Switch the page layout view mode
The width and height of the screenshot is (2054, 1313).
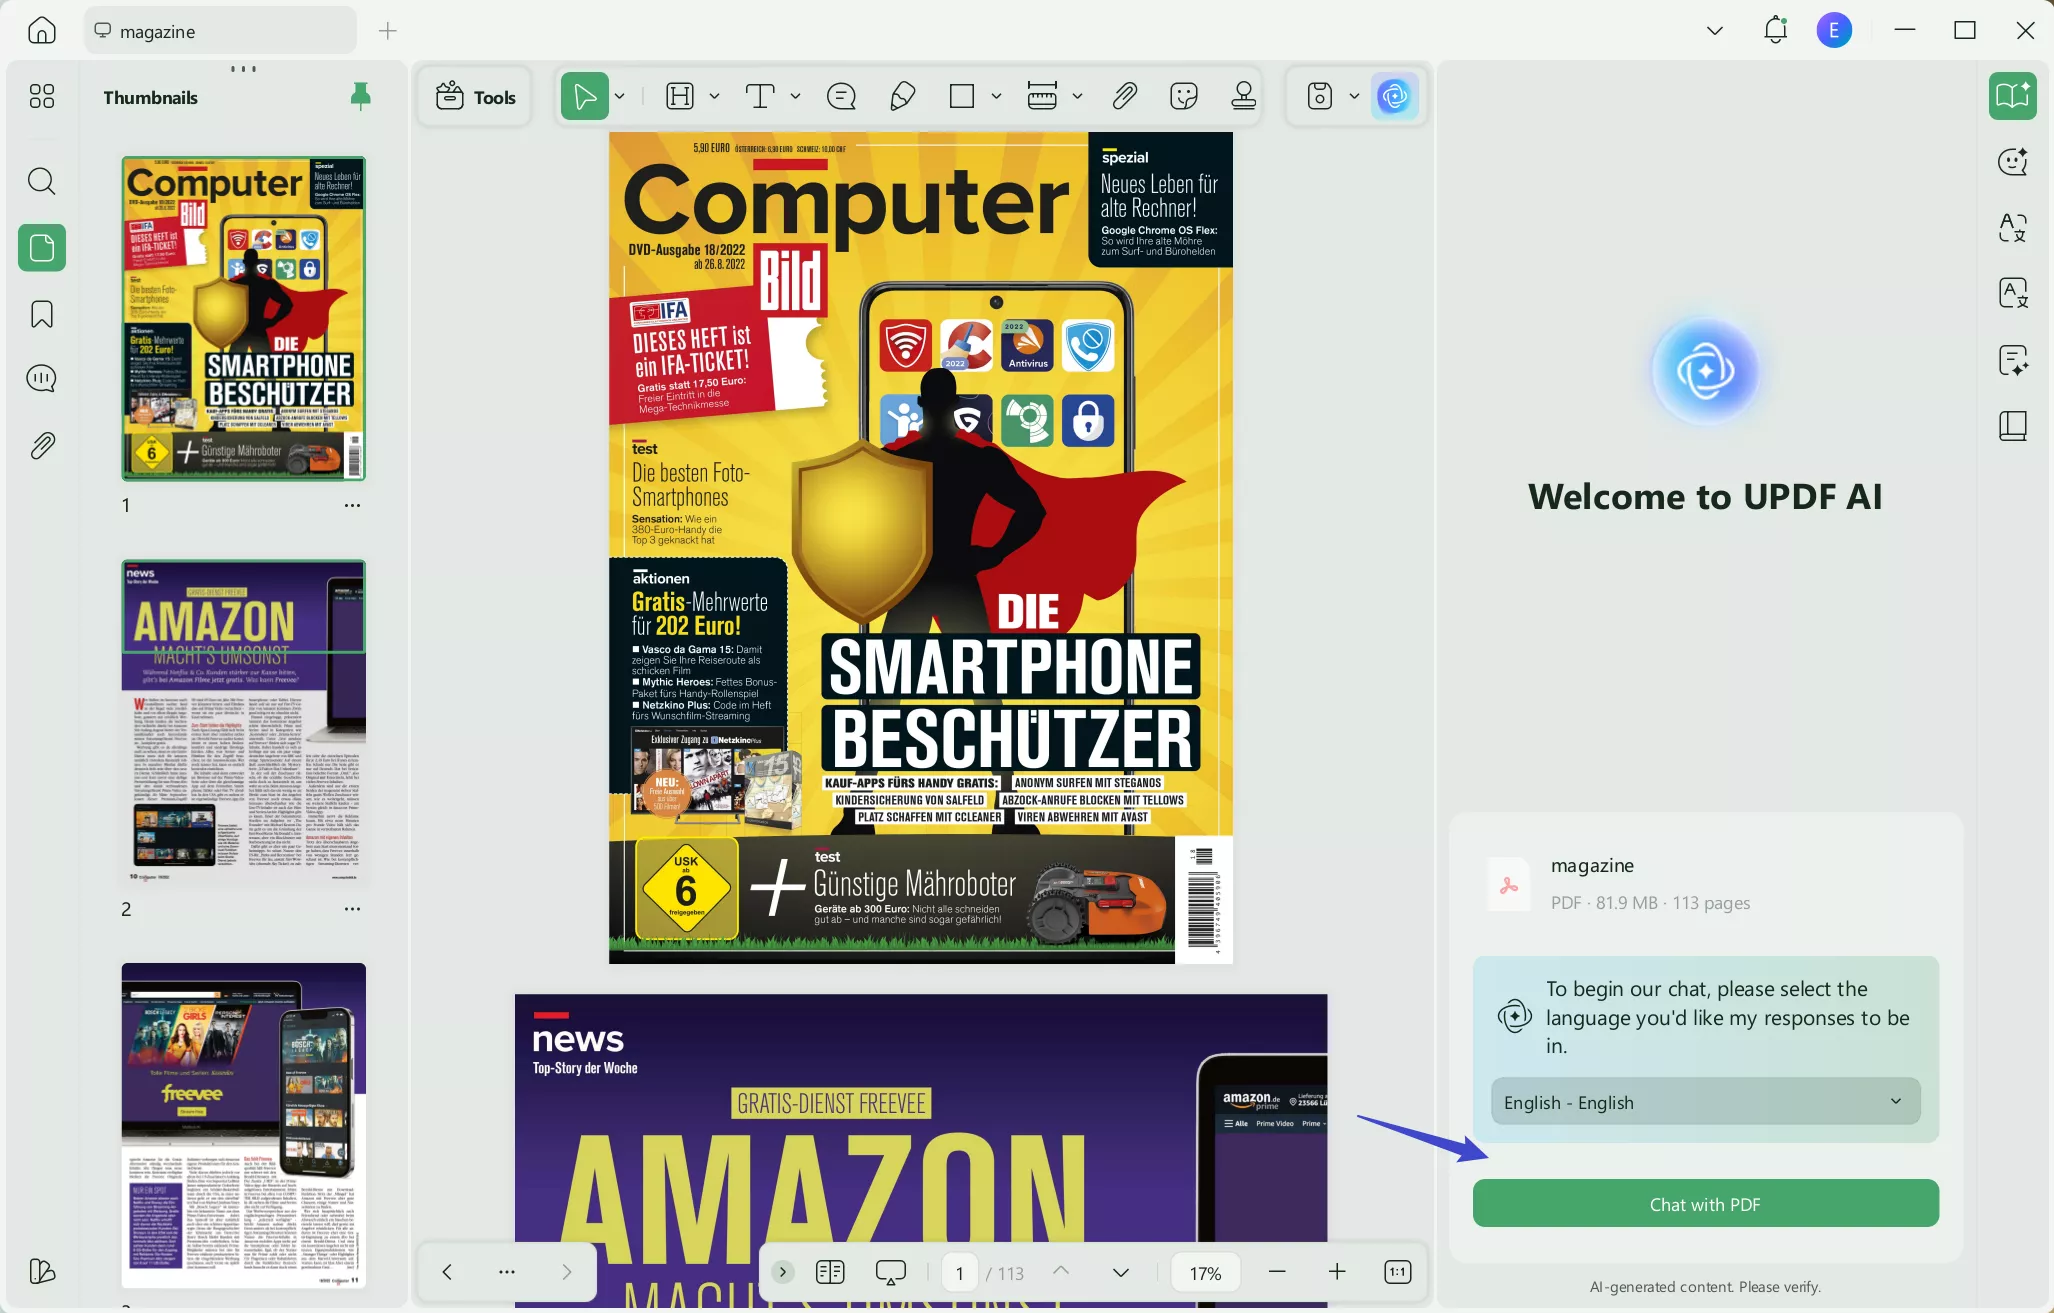point(830,1272)
